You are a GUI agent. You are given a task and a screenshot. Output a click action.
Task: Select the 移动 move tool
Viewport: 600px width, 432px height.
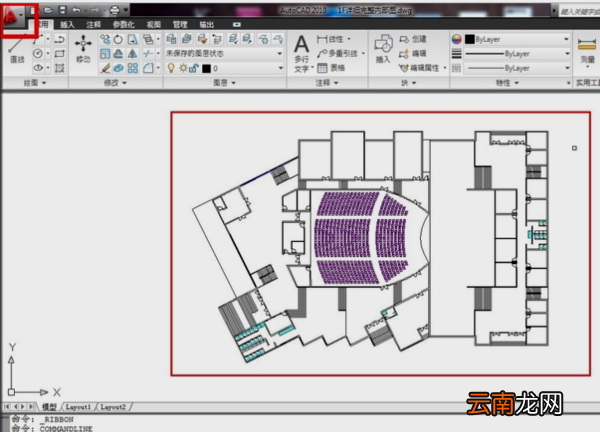(83, 49)
